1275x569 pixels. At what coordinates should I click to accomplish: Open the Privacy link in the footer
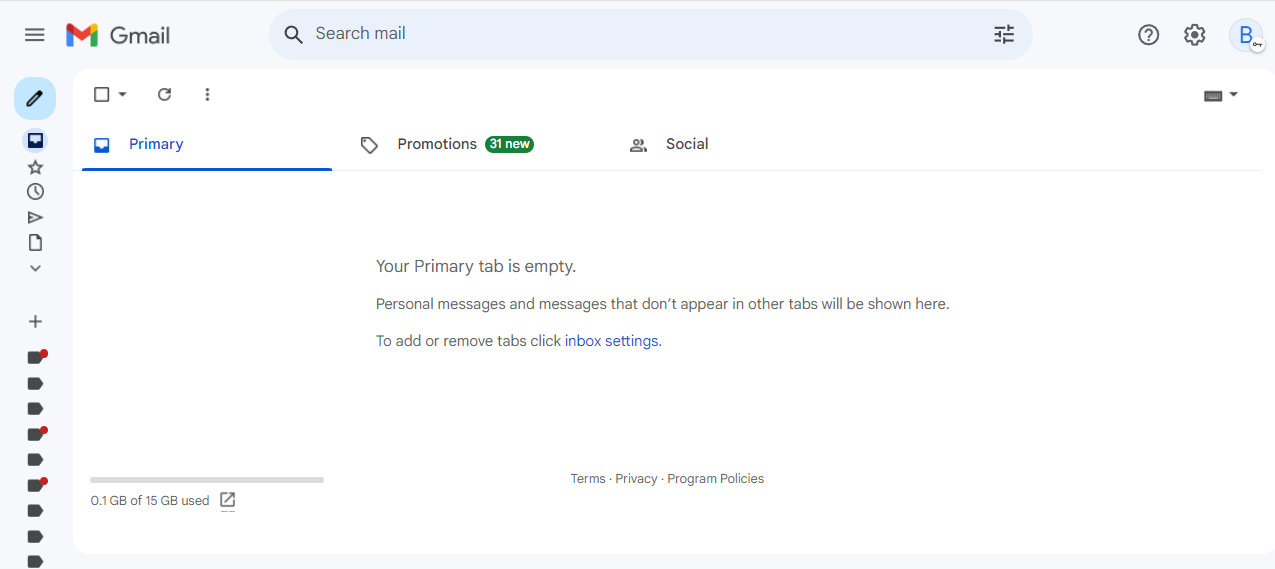(x=636, y=479)
